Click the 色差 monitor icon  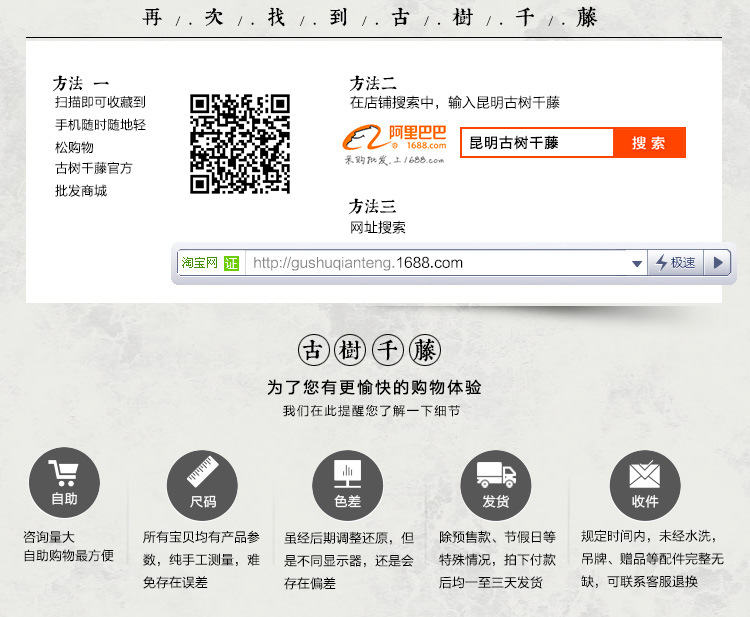348,485
